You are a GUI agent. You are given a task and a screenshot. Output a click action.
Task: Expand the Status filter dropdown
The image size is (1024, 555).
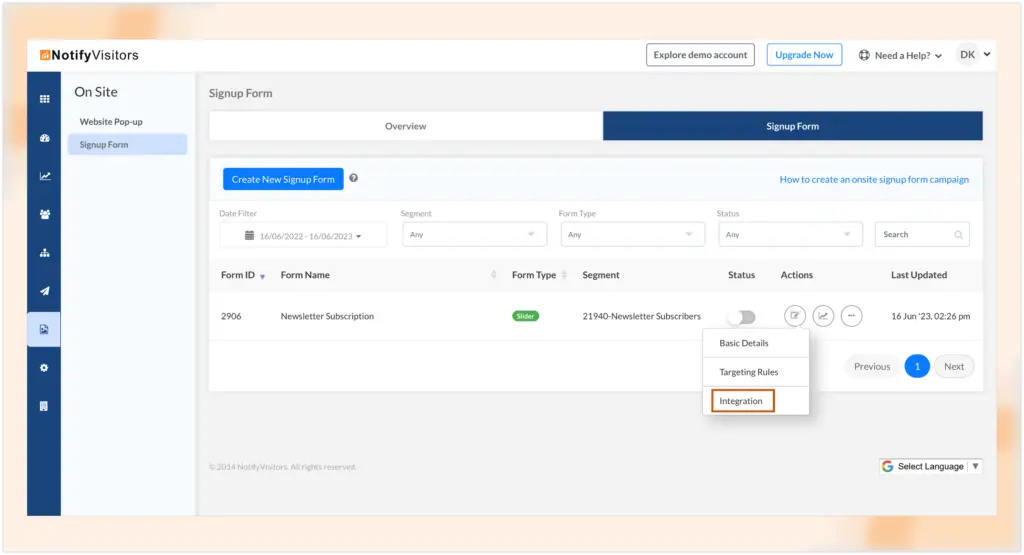click(x=789, y=235)
